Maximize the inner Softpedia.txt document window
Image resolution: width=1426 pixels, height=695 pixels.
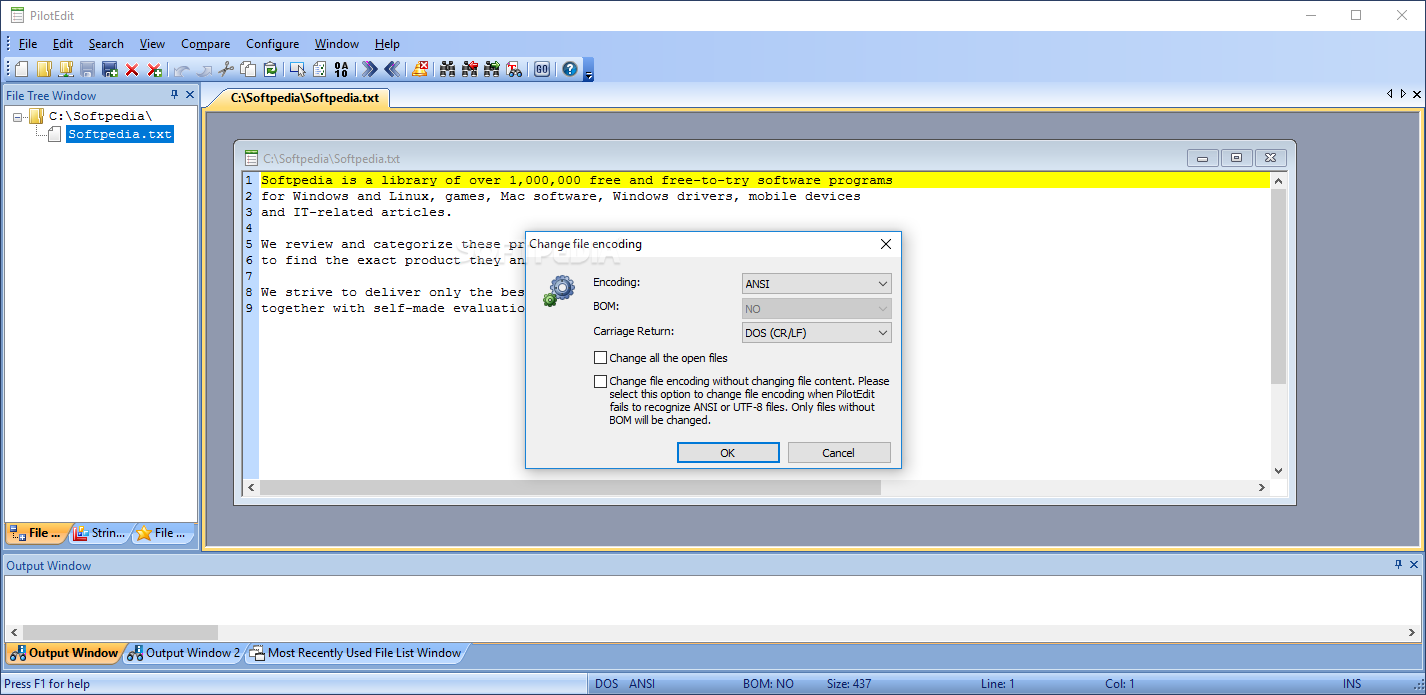point(1236,158)
